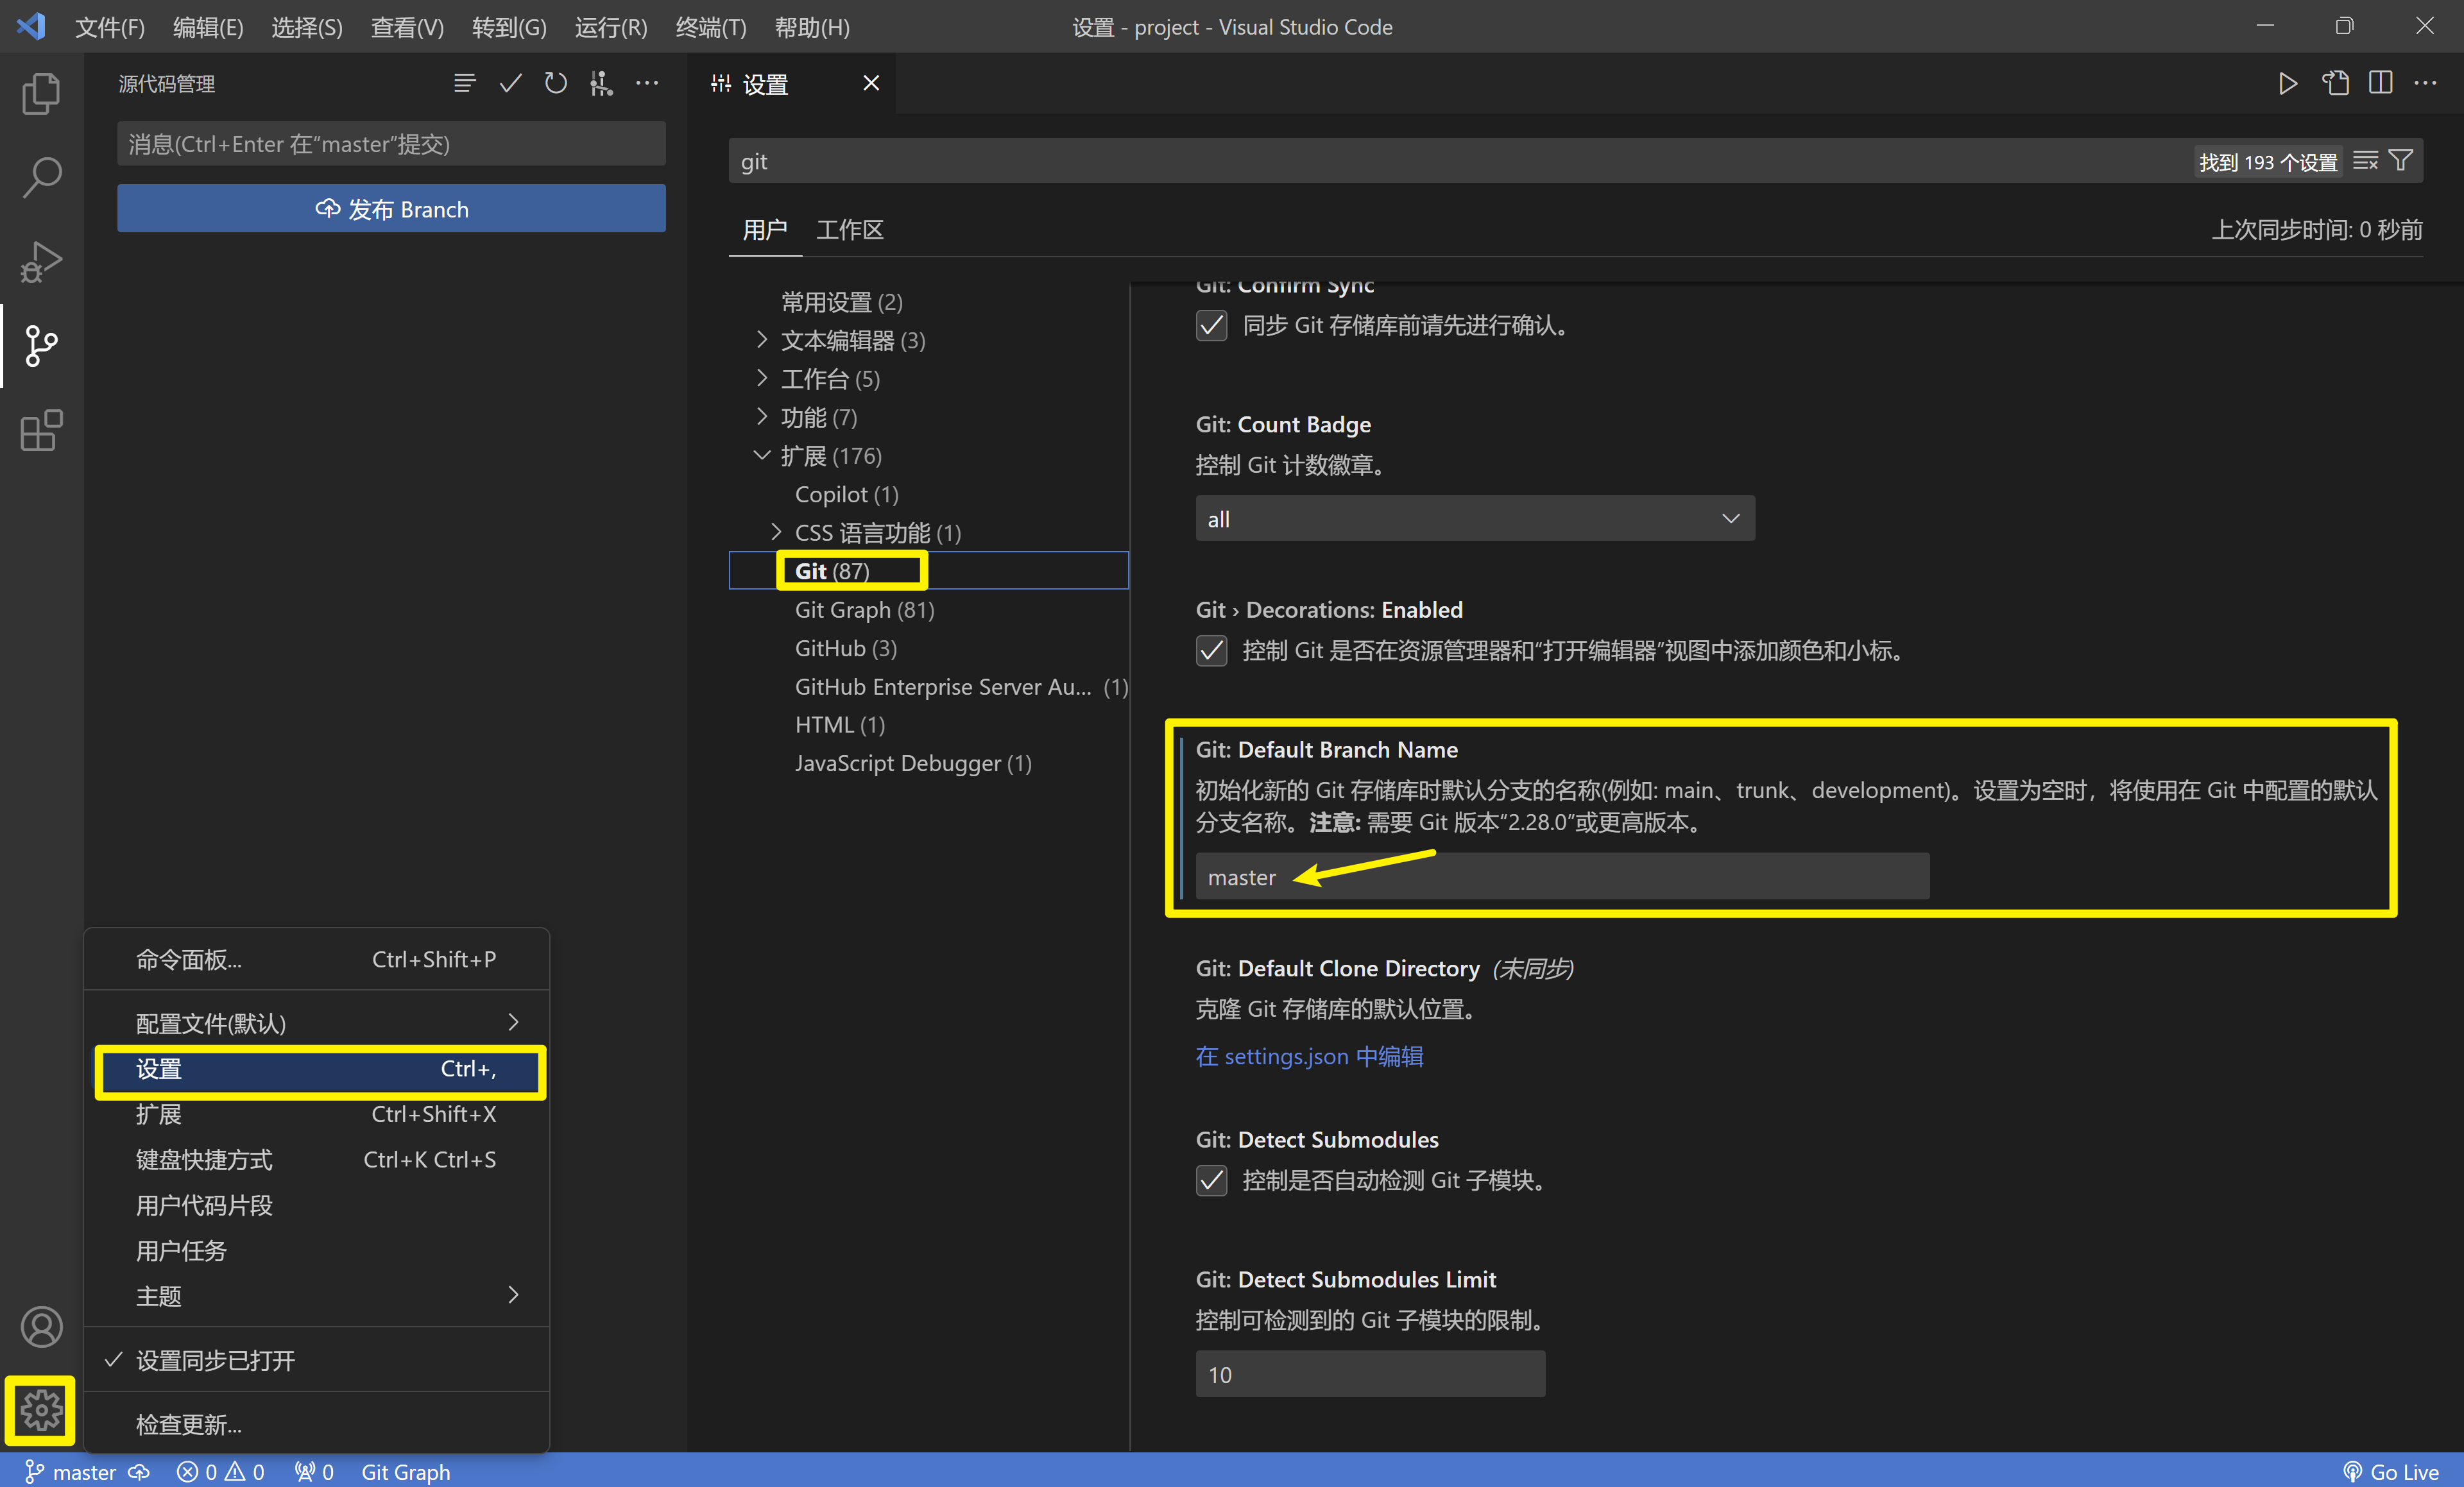
Task: Click 在 settings.json 中编辑 link
Action: tap(1309, 1056)
